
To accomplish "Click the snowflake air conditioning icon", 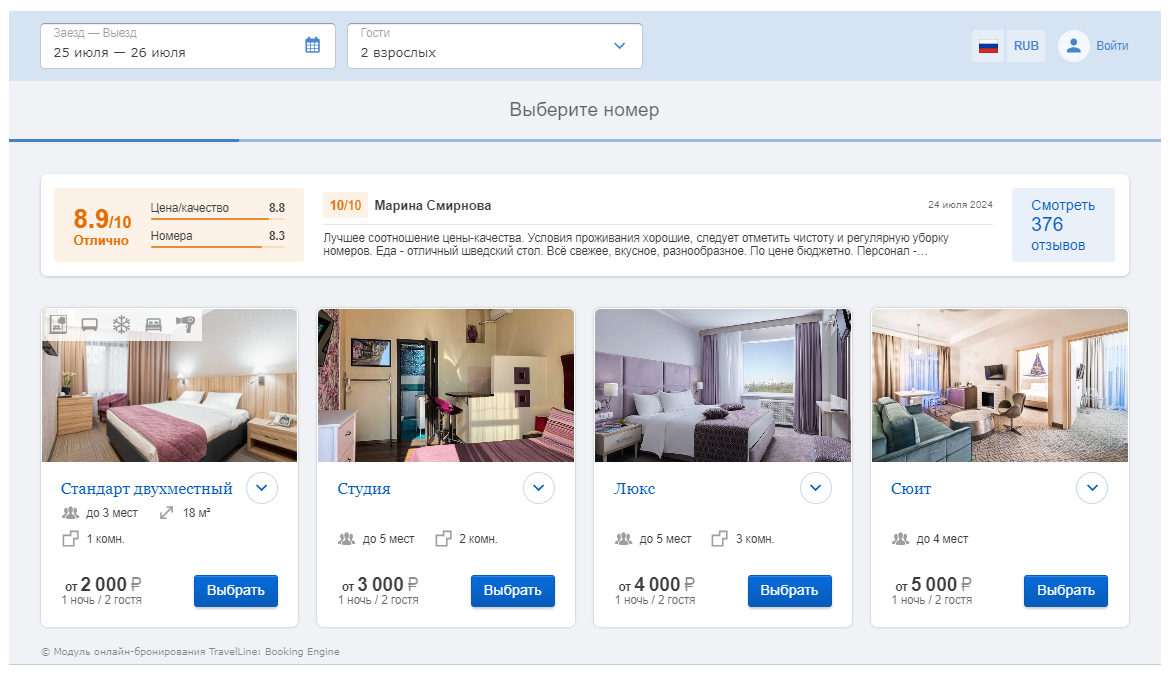I will (x=121, y=324).
